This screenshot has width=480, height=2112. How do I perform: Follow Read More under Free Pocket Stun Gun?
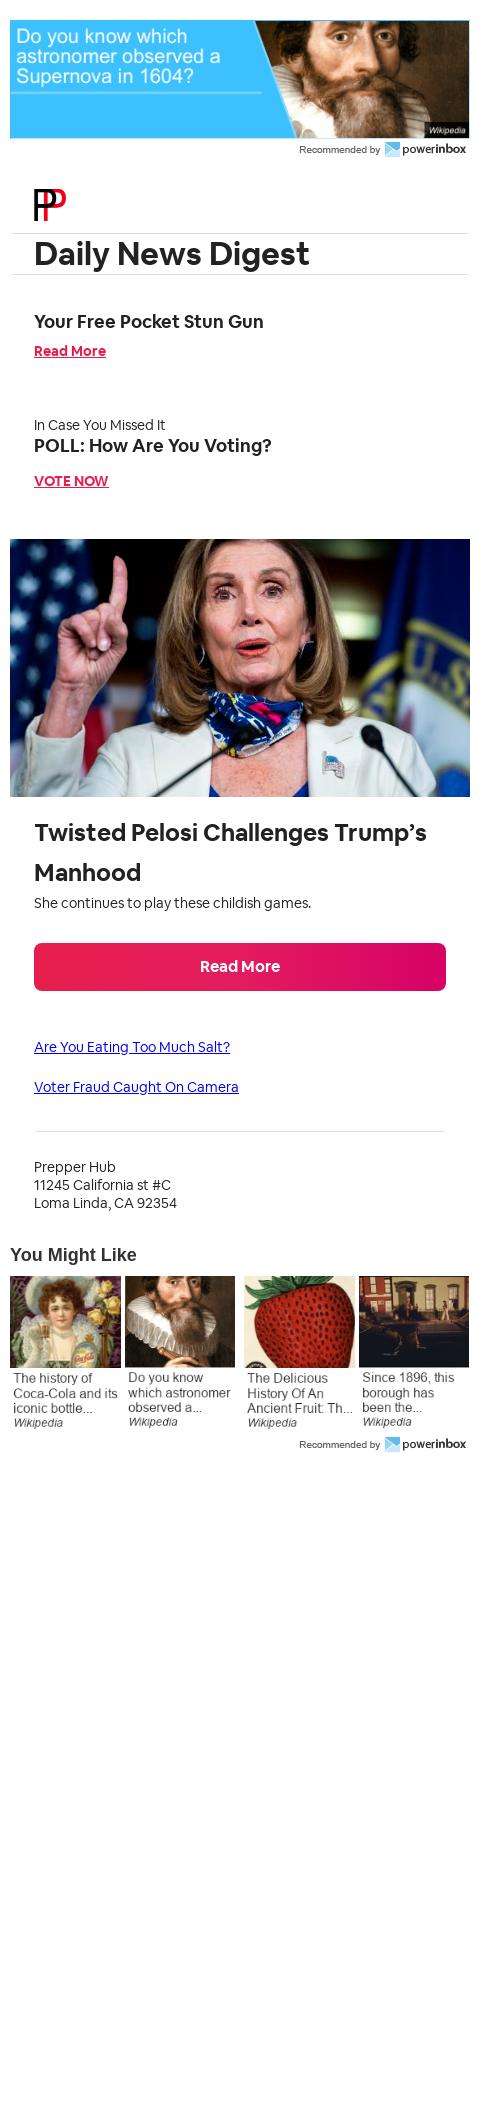[70, 351]
